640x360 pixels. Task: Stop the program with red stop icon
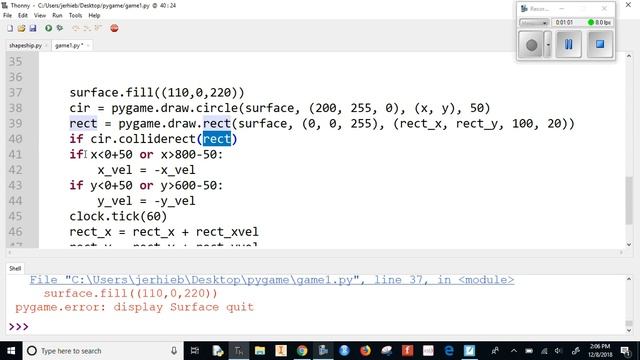pyautogui.click(x=114, y=28)
